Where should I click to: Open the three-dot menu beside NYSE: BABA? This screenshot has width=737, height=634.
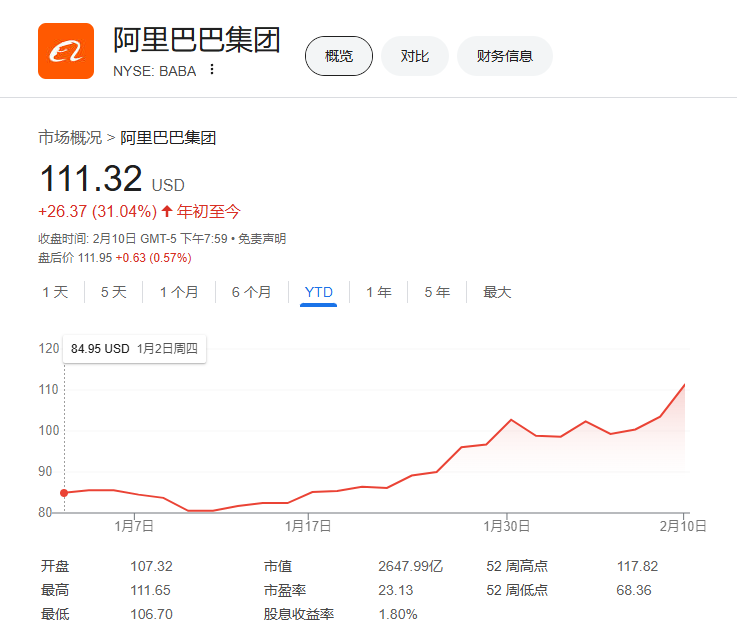[211, 70]
